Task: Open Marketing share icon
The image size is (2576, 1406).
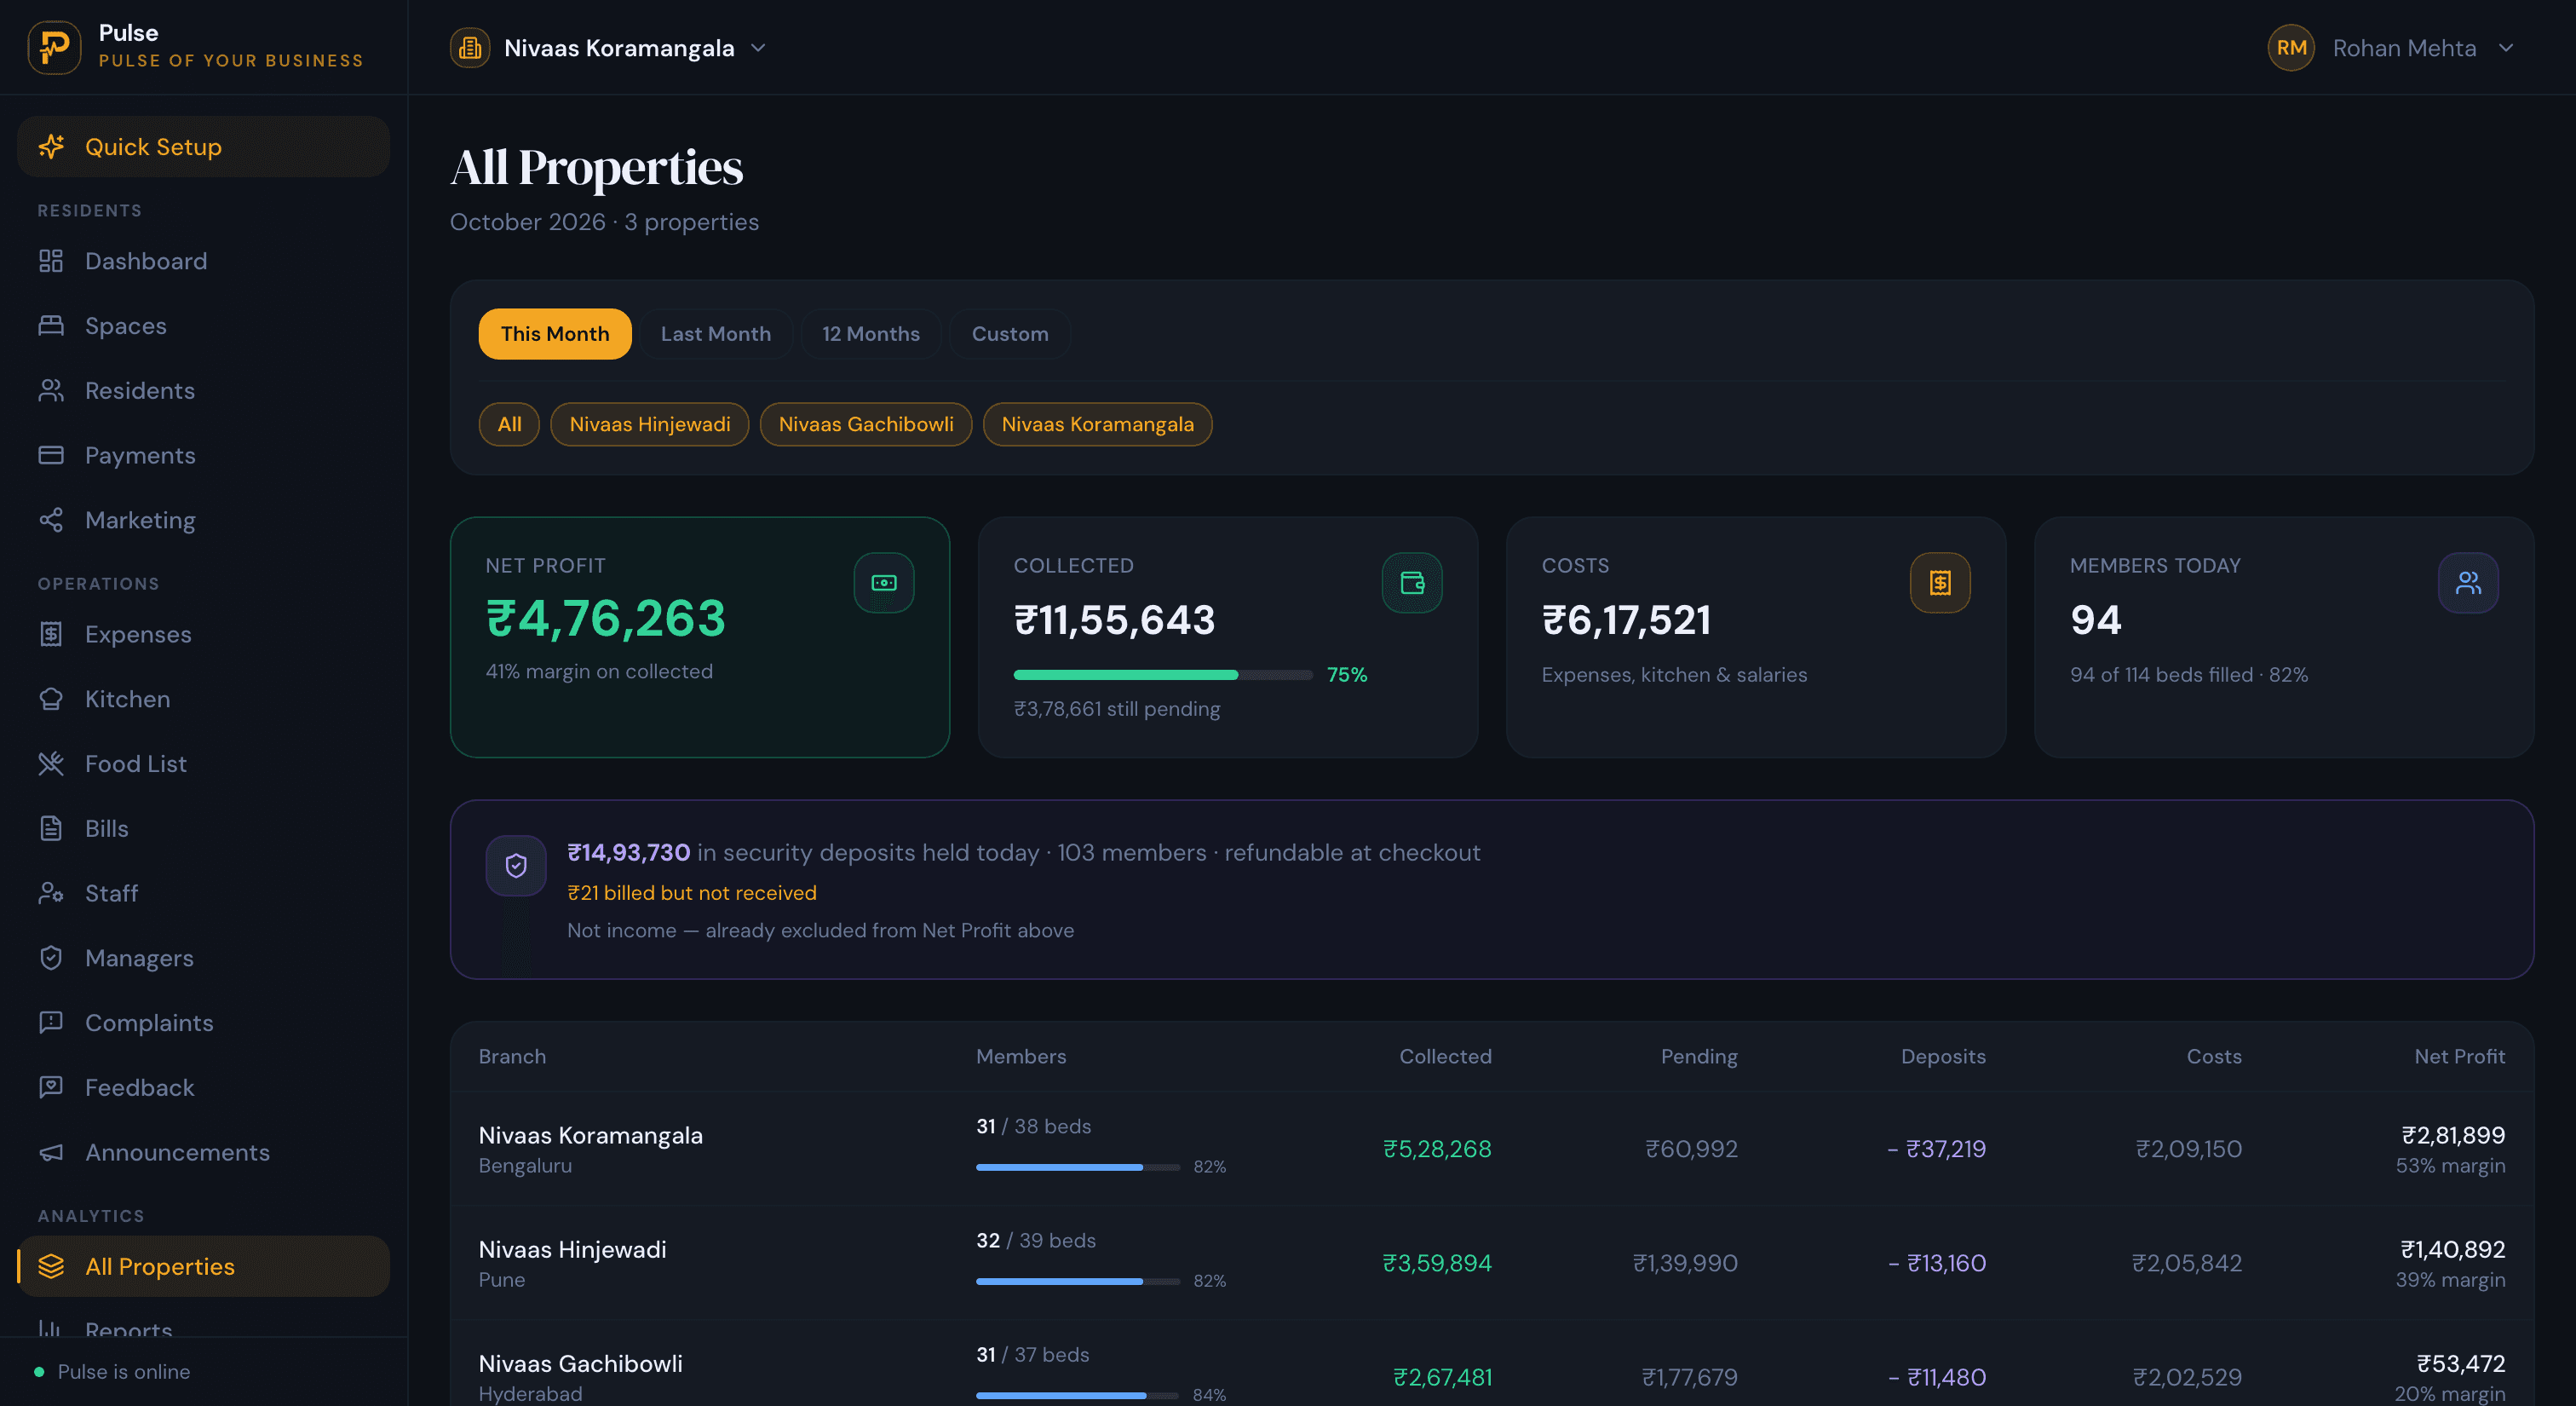Action: pos(51,520)
